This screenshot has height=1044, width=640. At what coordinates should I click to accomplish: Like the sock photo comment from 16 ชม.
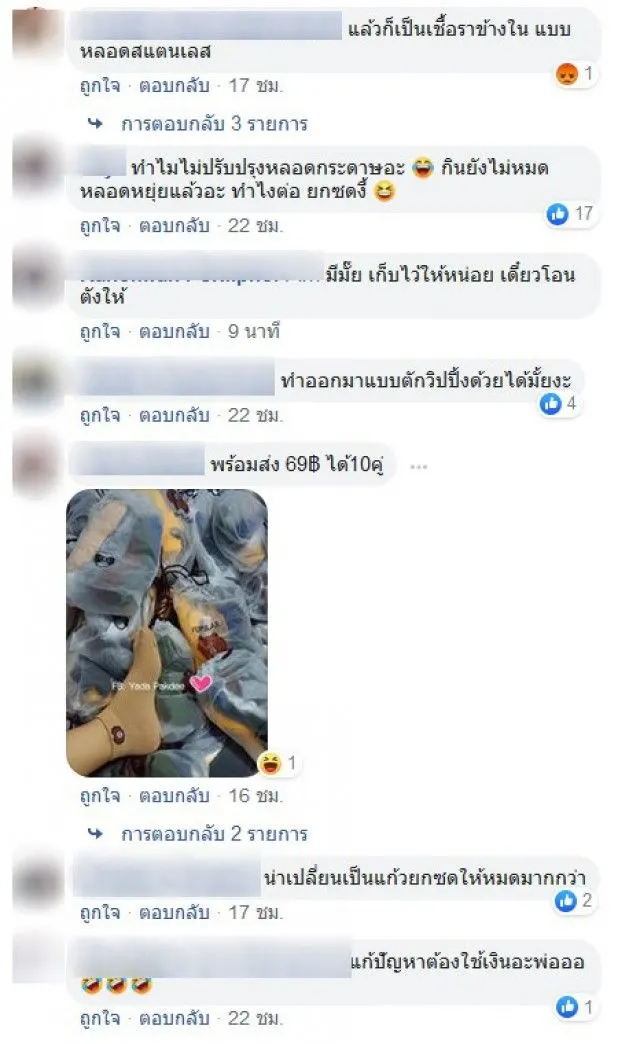point(100,796)
